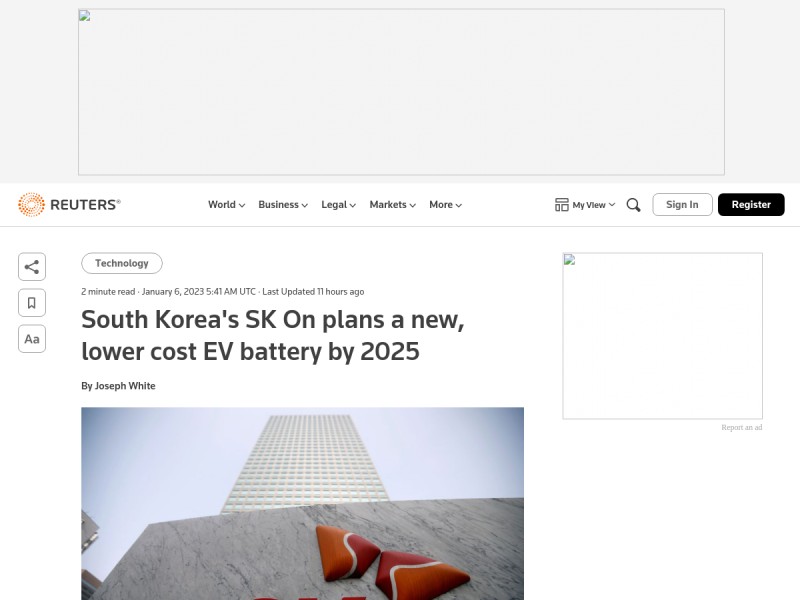Open the search magnifier icon

click(x=633, y=205)
